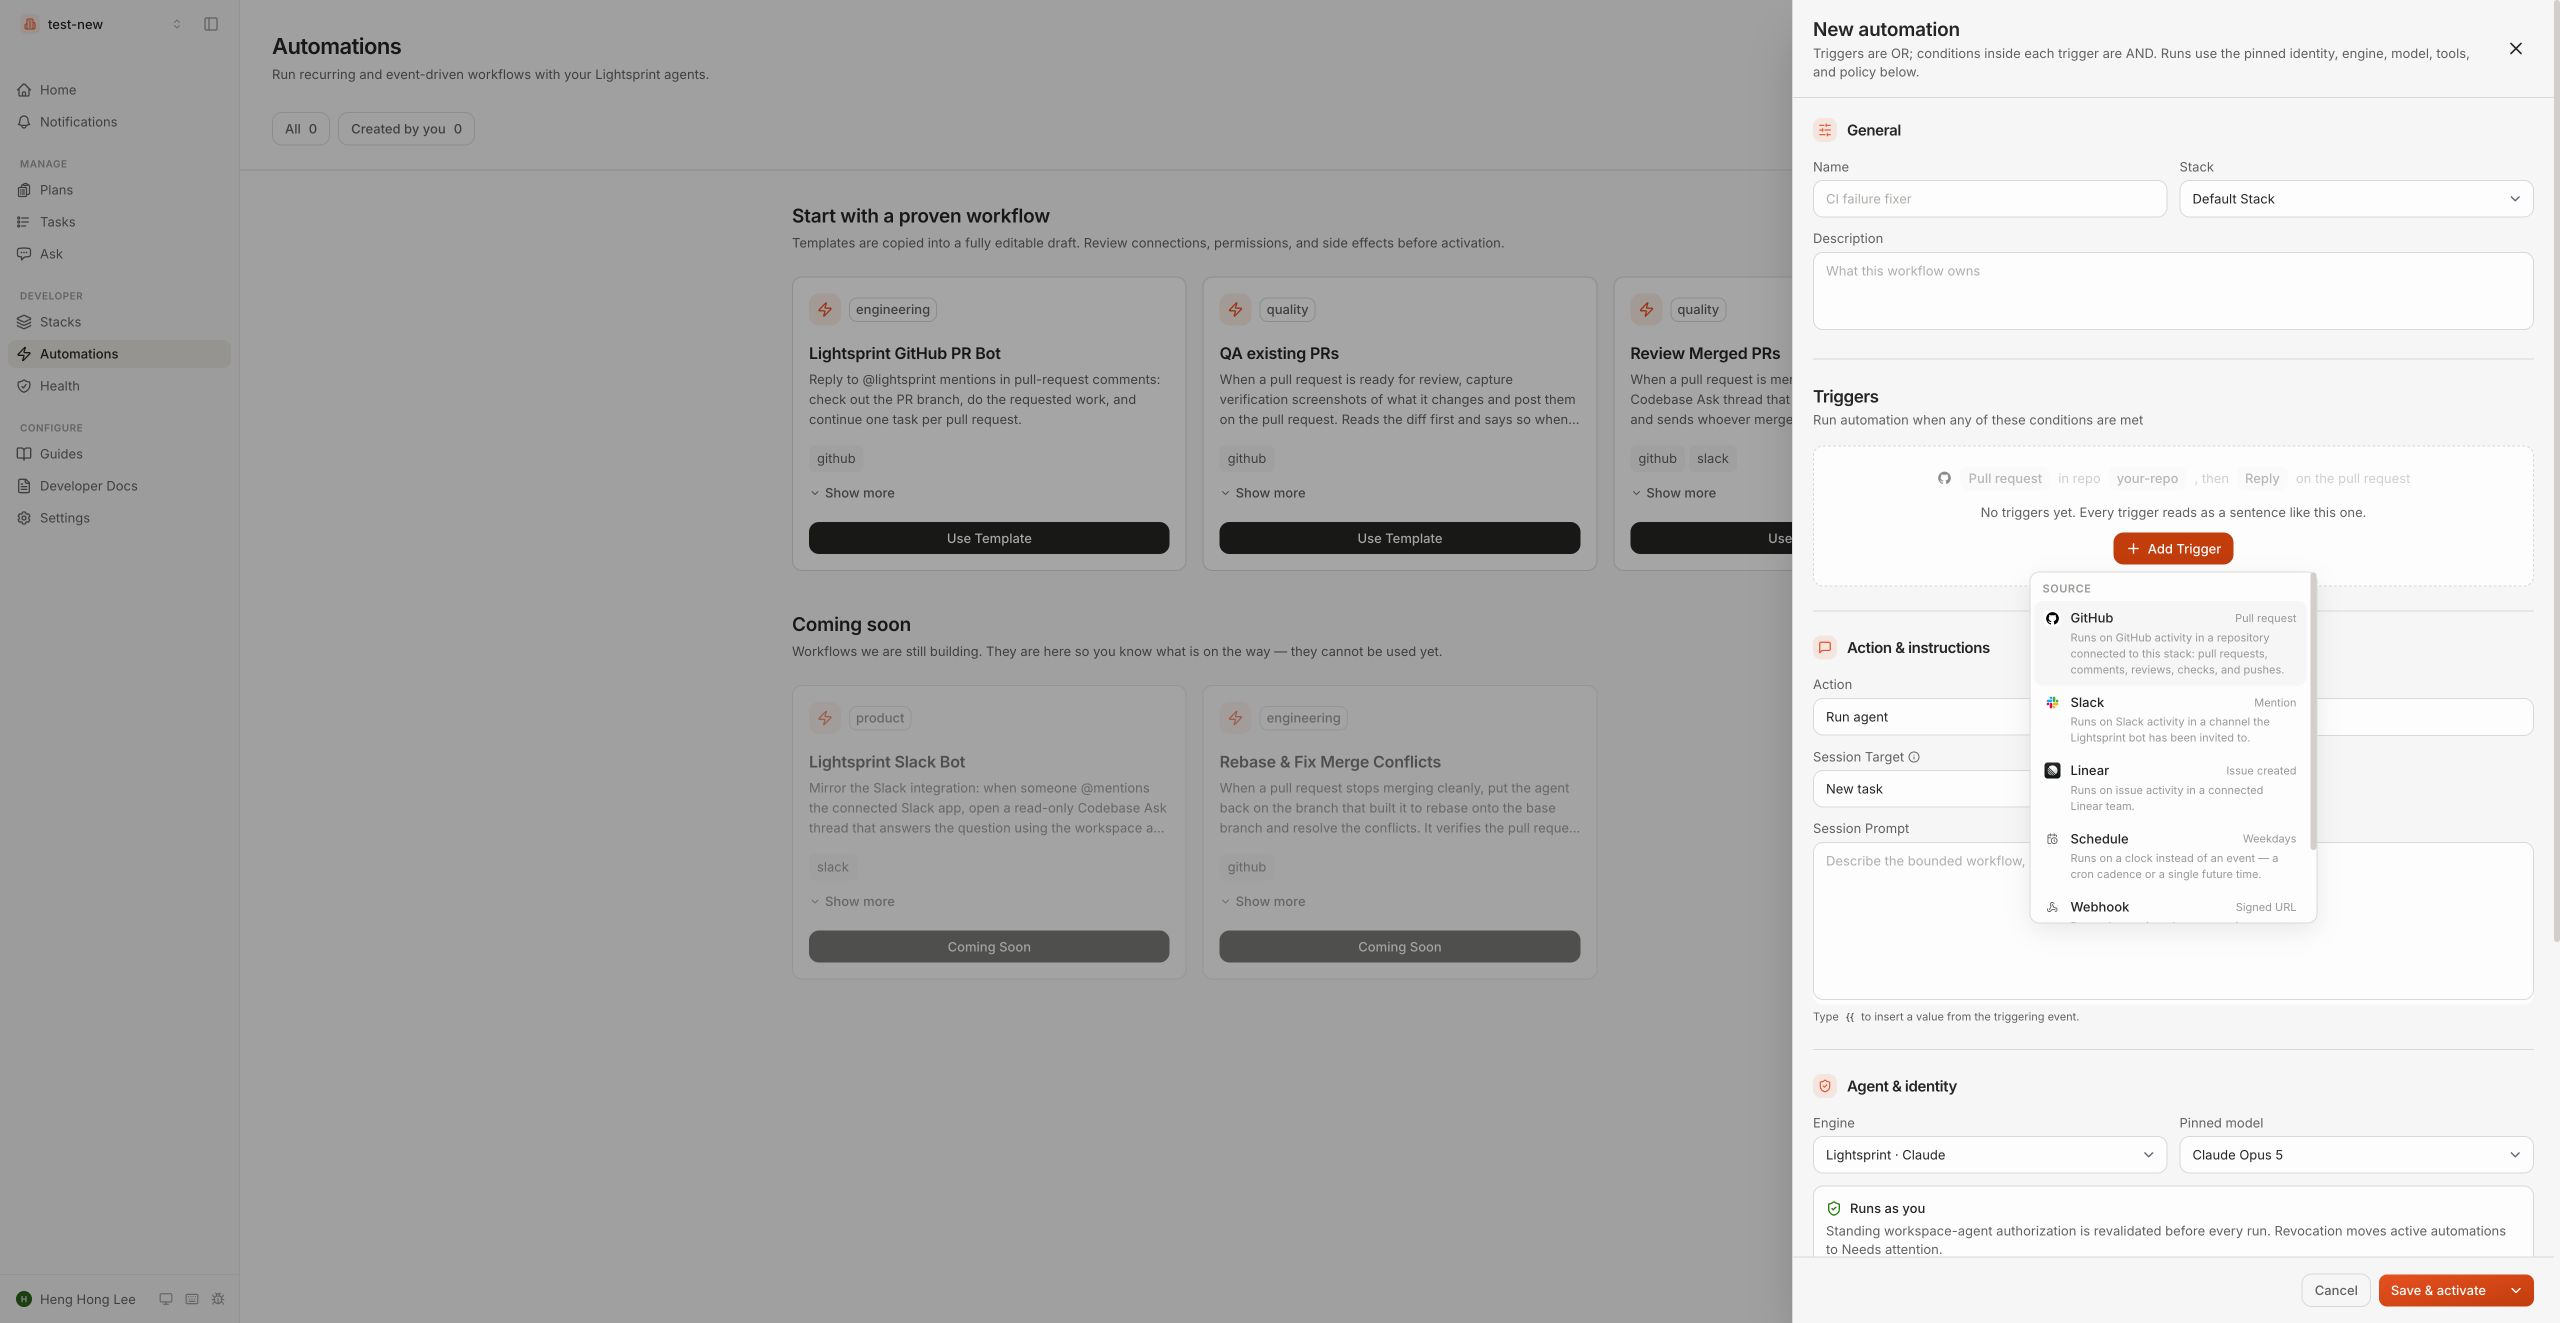Click the Add Trigger button

[2173, 549]
